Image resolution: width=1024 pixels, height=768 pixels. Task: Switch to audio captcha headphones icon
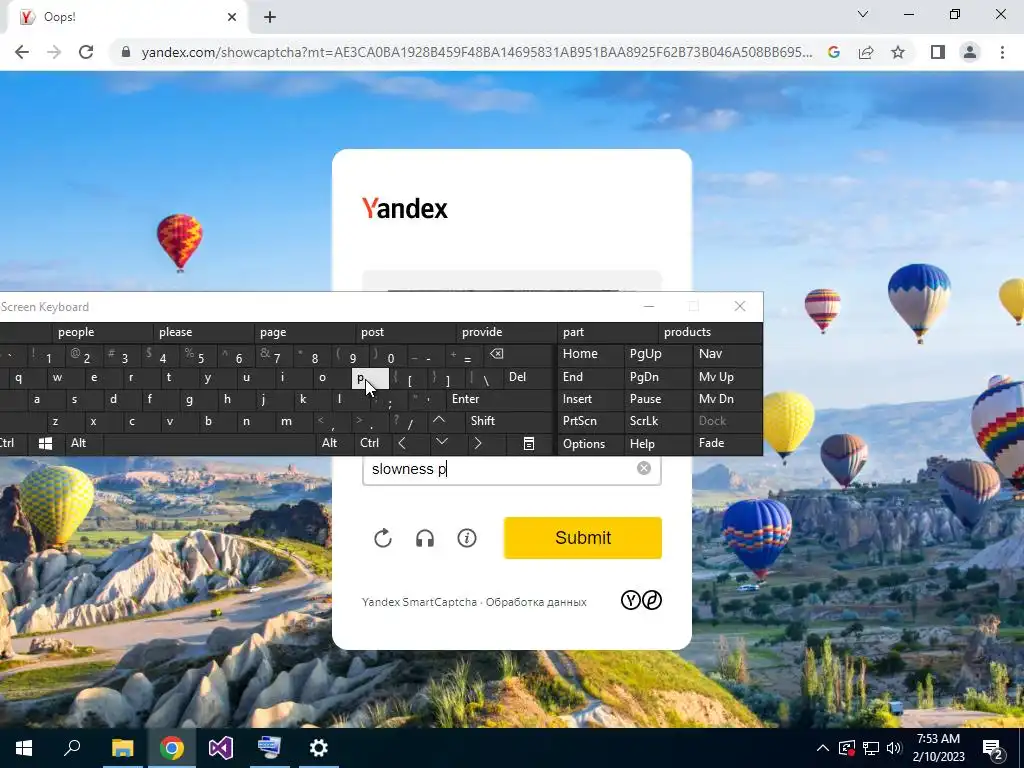[x=425, y=538]
